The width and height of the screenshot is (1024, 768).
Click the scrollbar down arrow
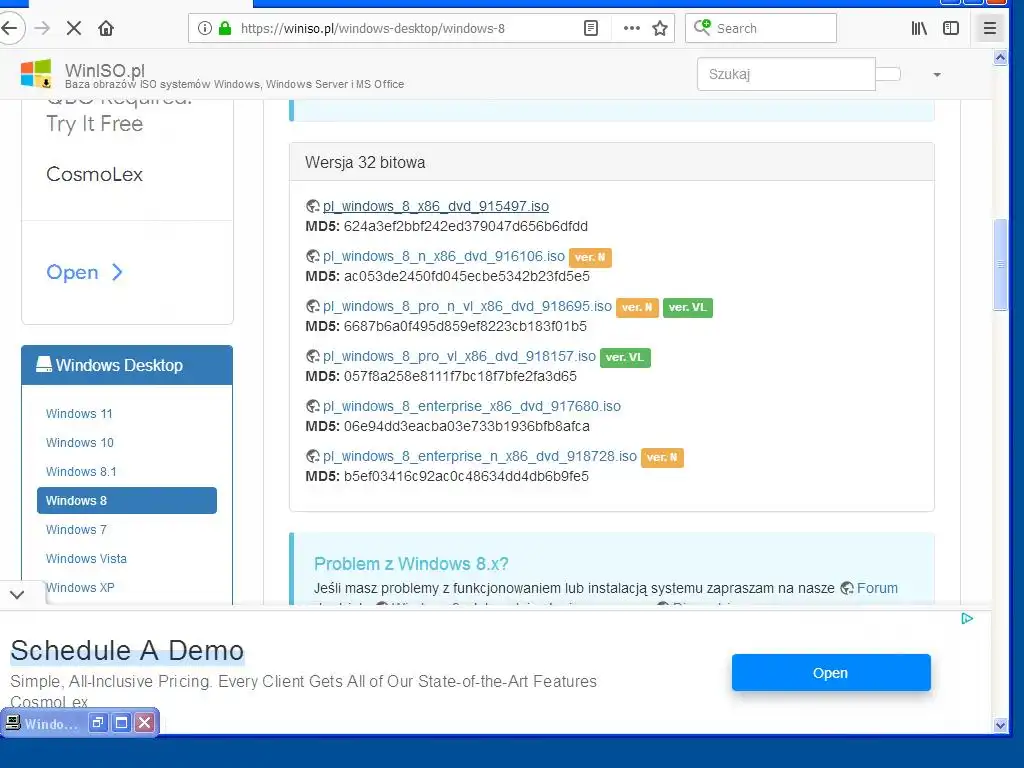point(1000,725)
